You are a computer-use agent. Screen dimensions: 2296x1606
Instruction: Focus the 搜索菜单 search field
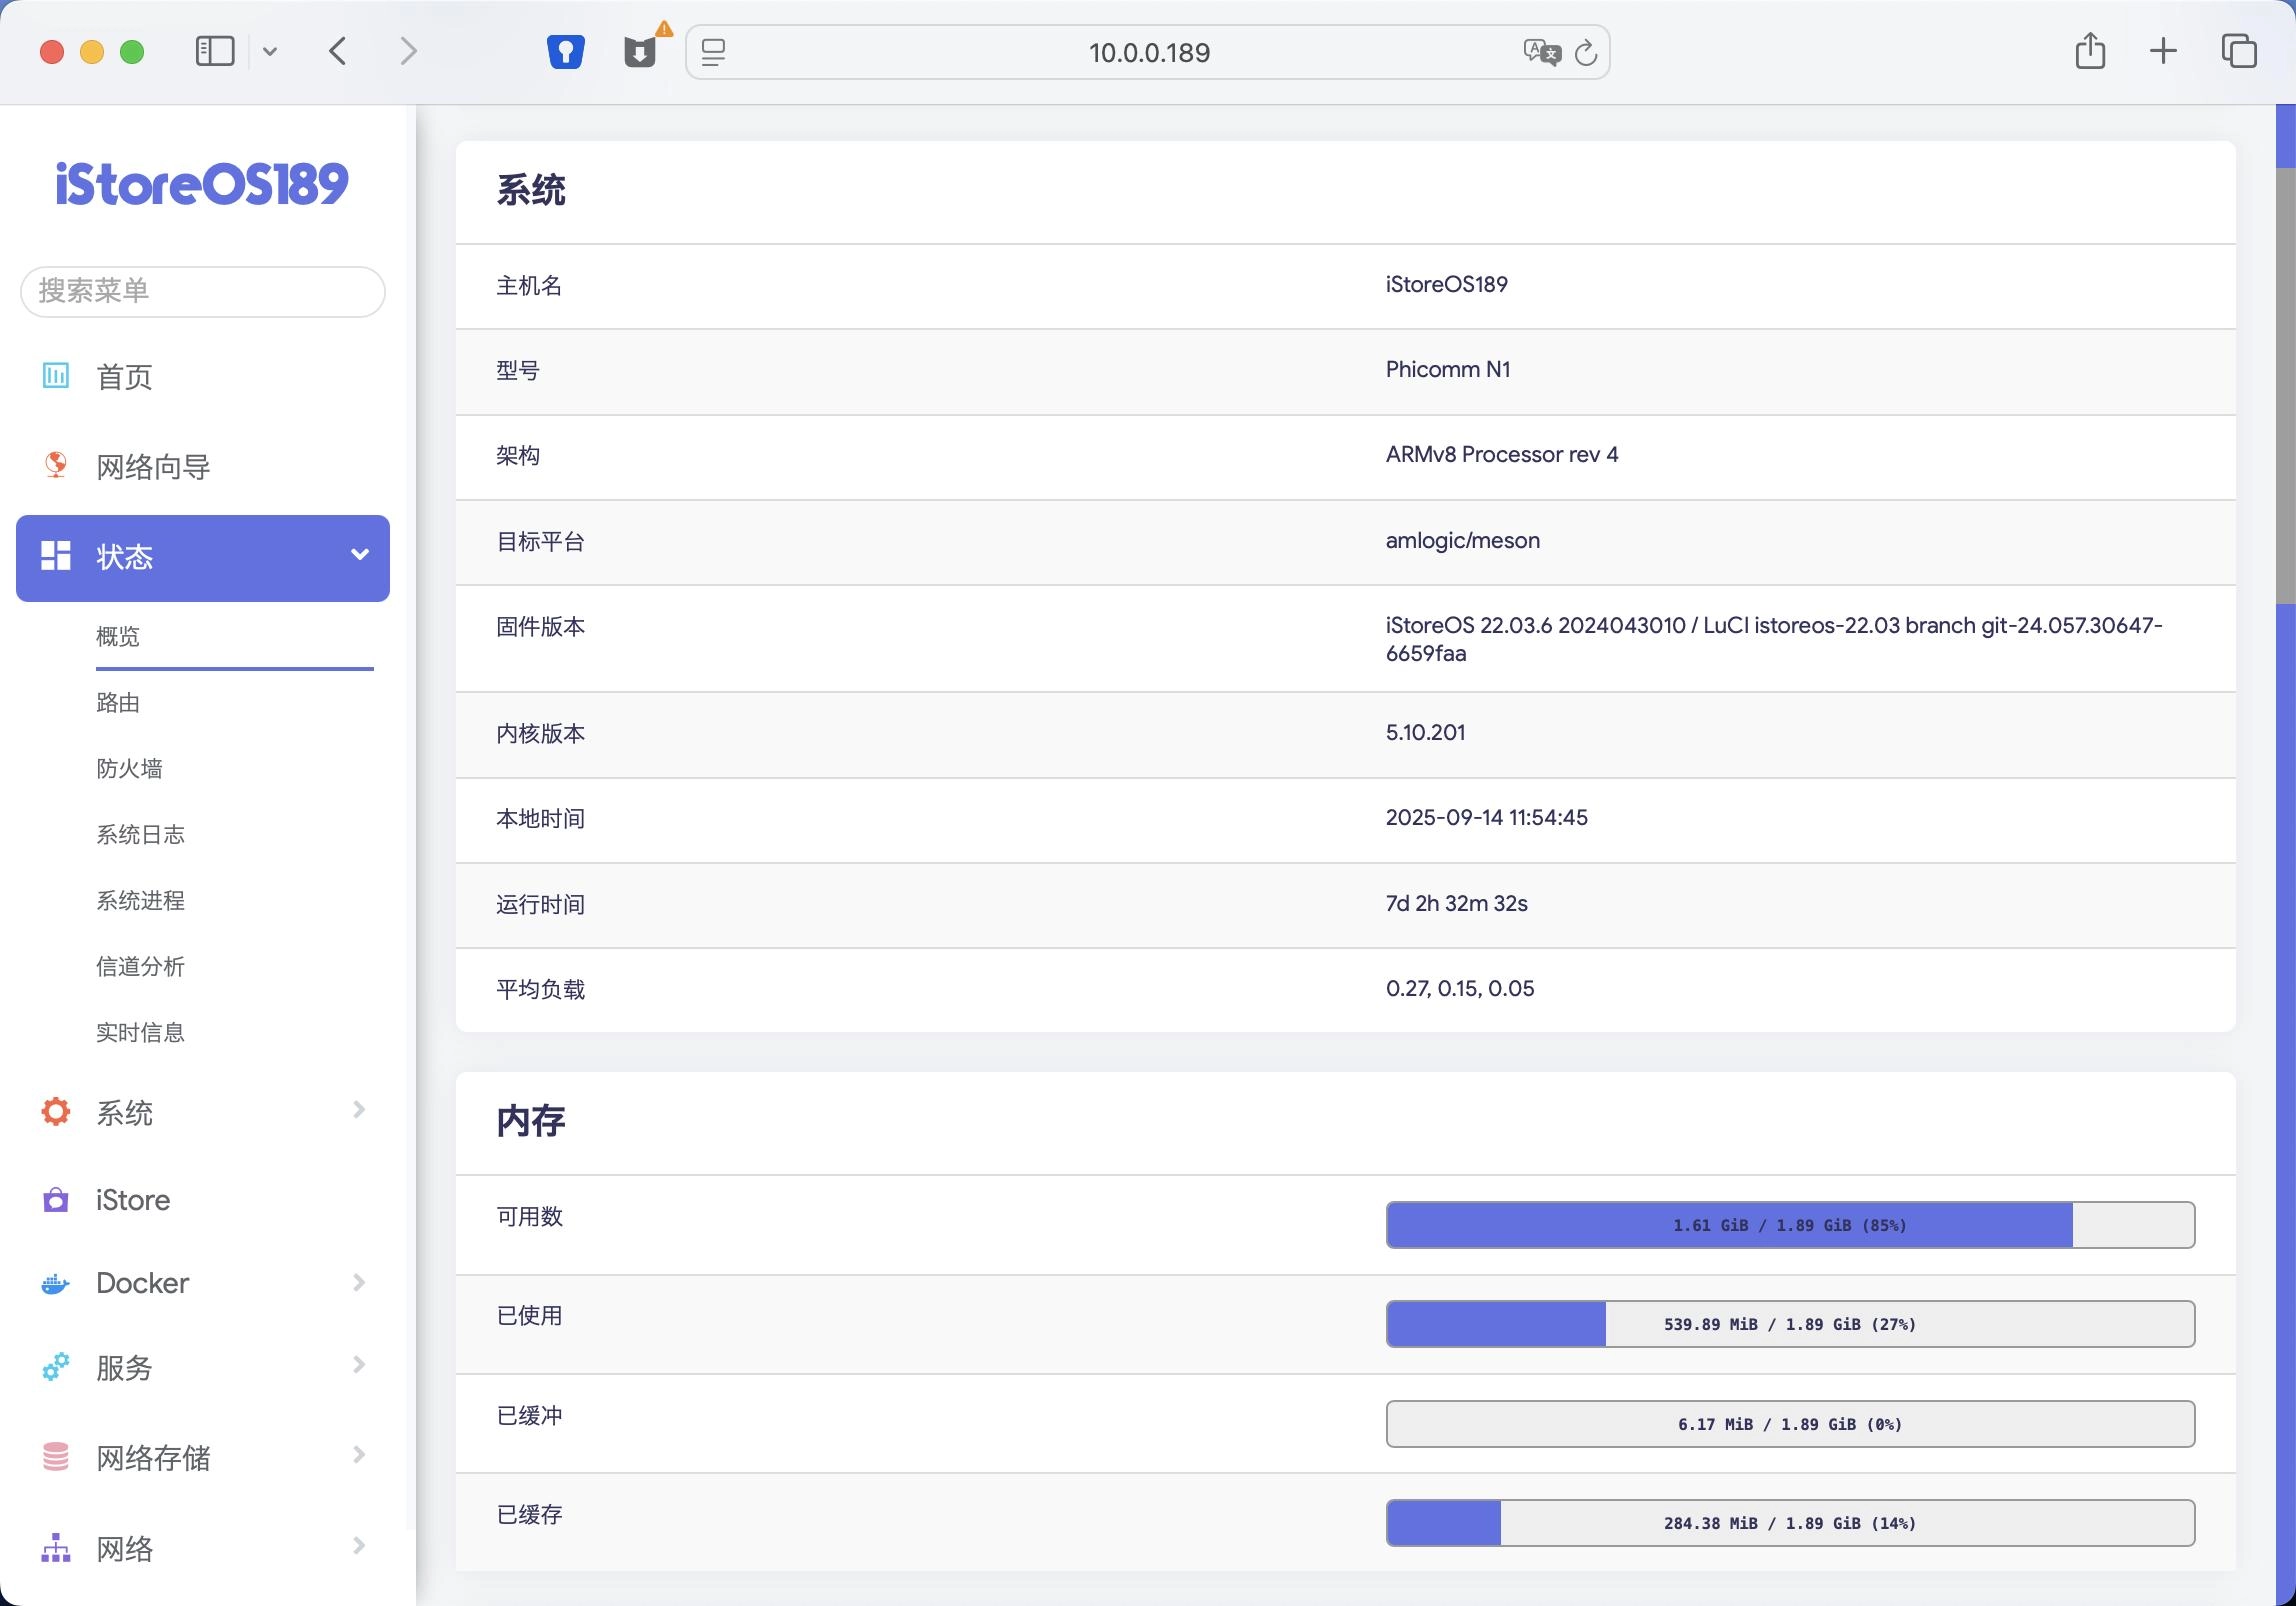coord(203,291)
